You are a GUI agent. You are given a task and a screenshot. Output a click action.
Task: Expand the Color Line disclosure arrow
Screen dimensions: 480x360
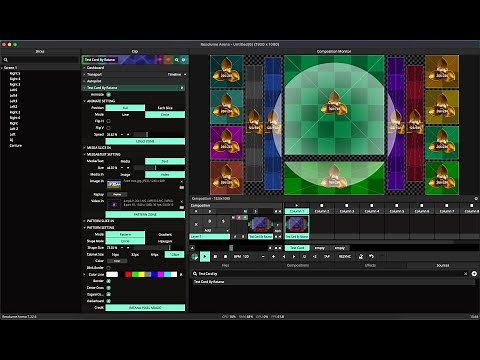point(84,274)
